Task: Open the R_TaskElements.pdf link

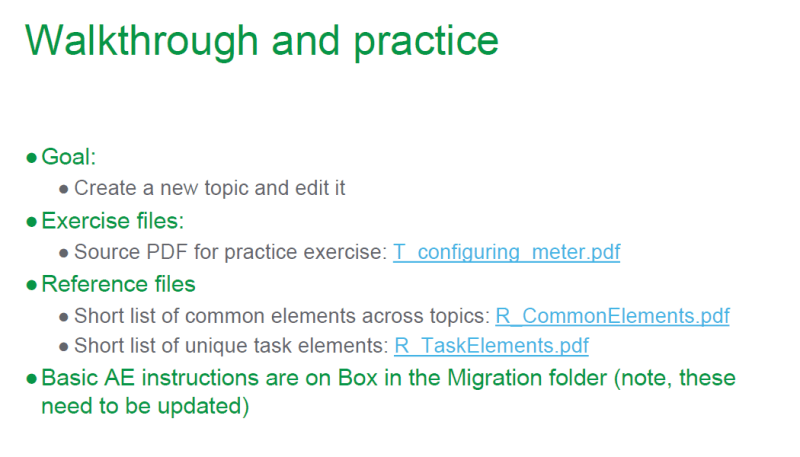Action: 491,346
